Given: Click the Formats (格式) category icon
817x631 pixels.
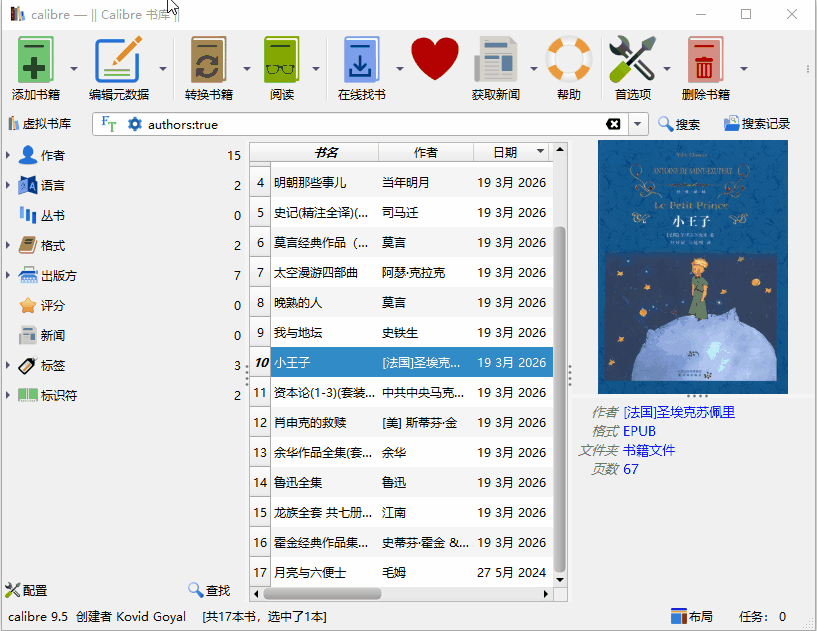Looking at the screenshot, I should tap(28, 245).
